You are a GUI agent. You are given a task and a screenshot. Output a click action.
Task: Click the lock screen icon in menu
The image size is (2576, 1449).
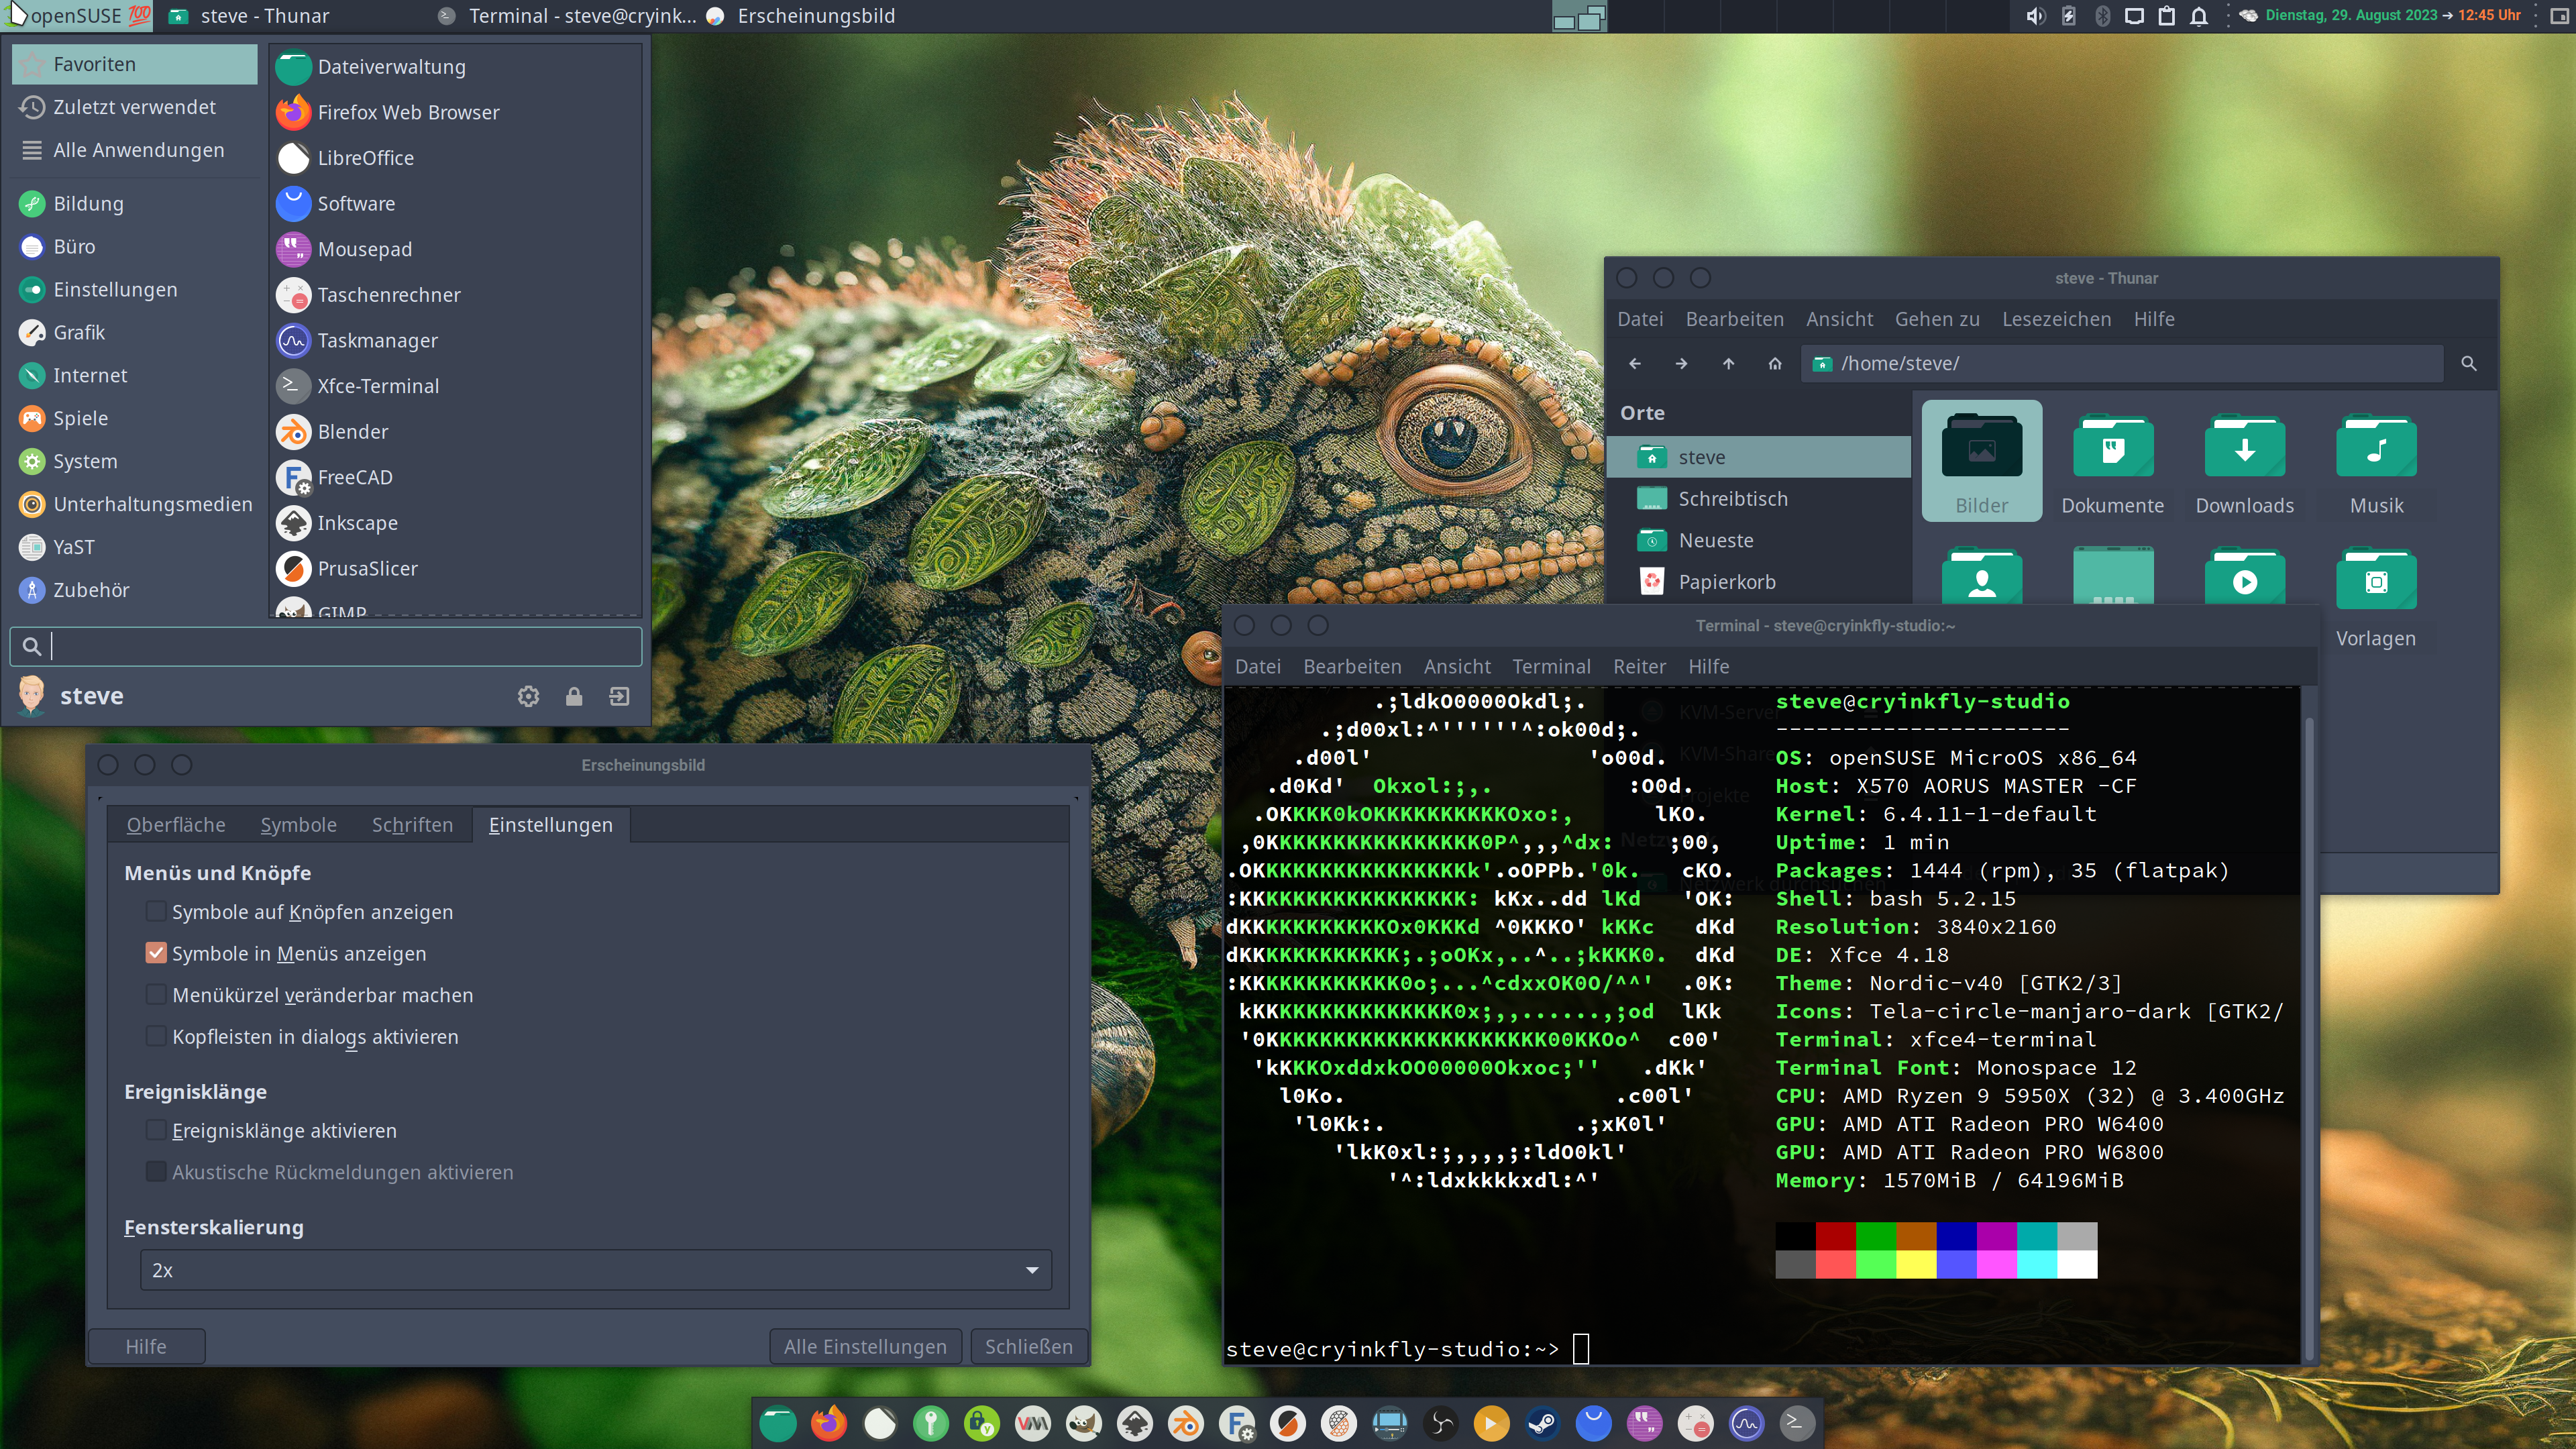[x=574, y=697]
